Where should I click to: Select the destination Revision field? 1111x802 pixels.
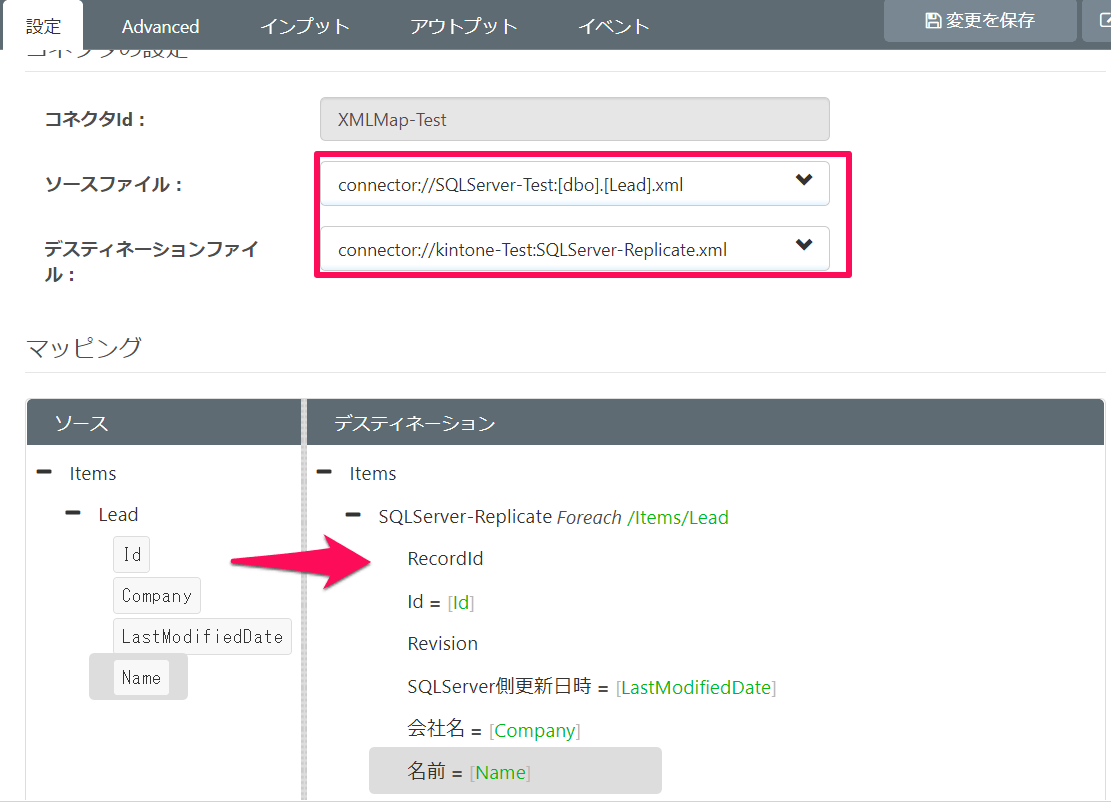(x=442, y=643)
